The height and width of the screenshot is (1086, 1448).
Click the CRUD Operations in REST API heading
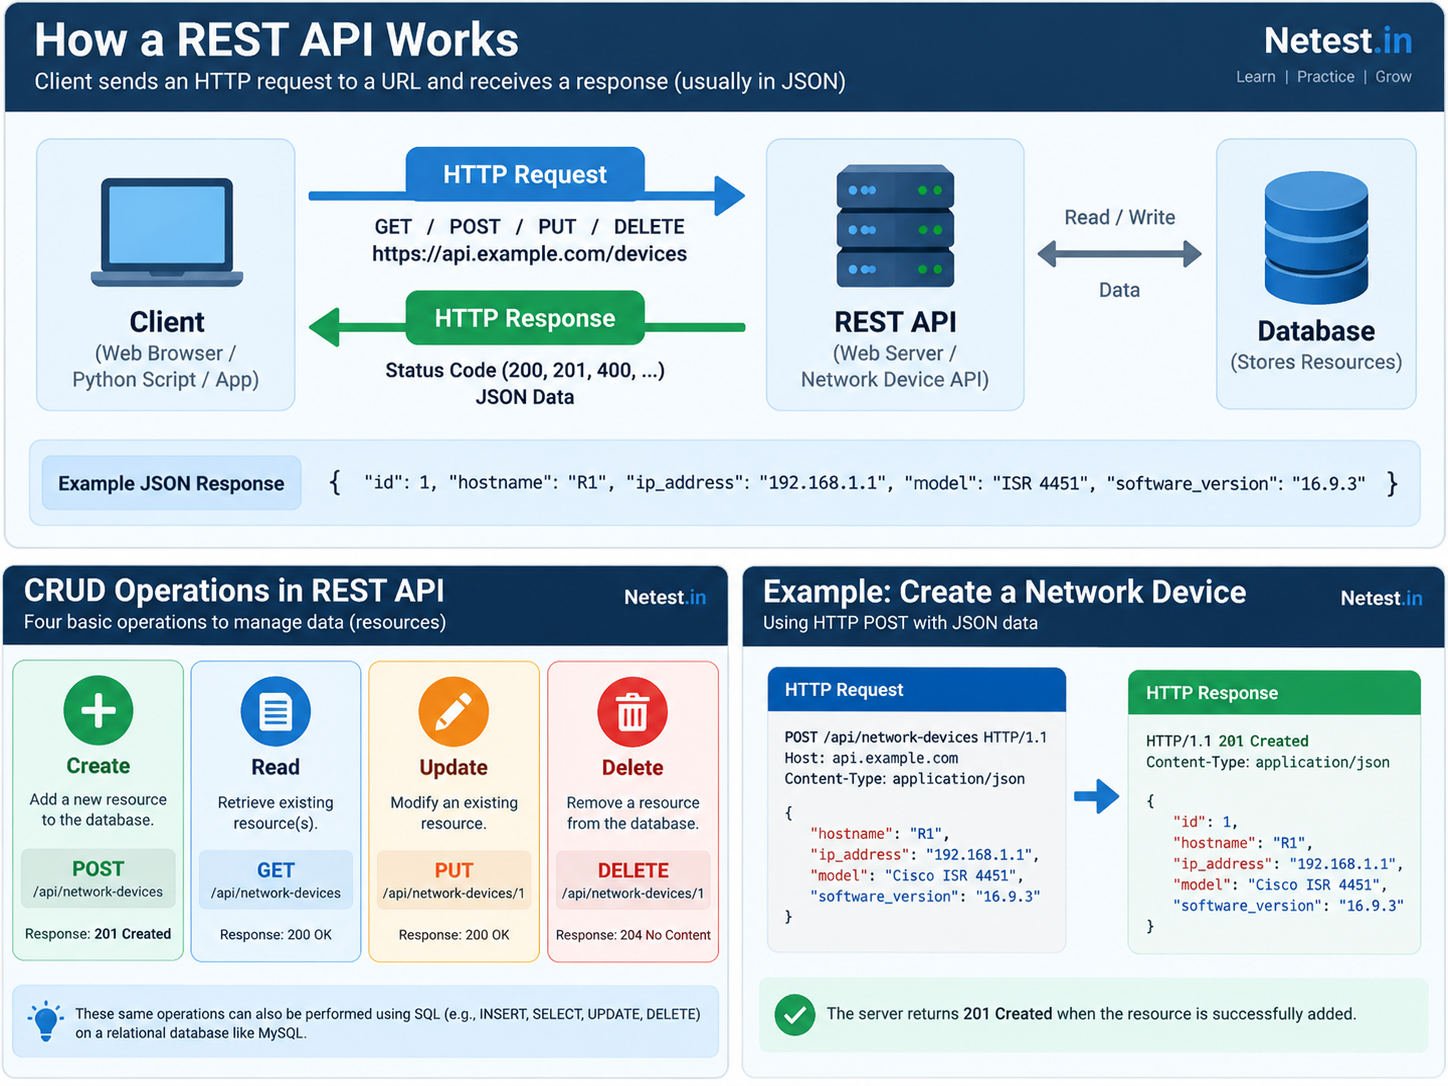(x=234, y=591)
